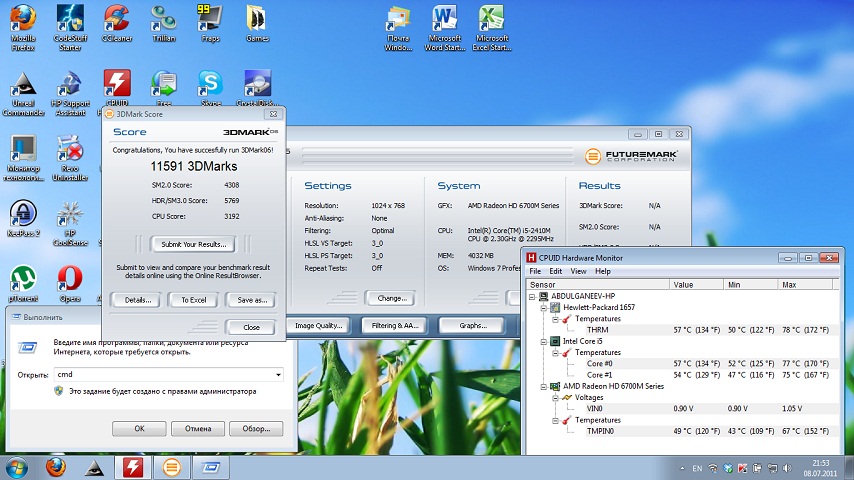
Task: Open the network signal tray icon
Action: (x=713, y=468)
